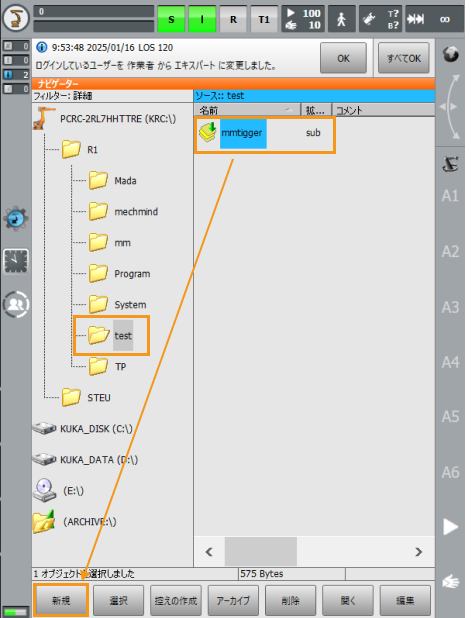The image size is (471, 618).
Task: Open the KUKA robot main menu icon
Action: coord(16,18)
